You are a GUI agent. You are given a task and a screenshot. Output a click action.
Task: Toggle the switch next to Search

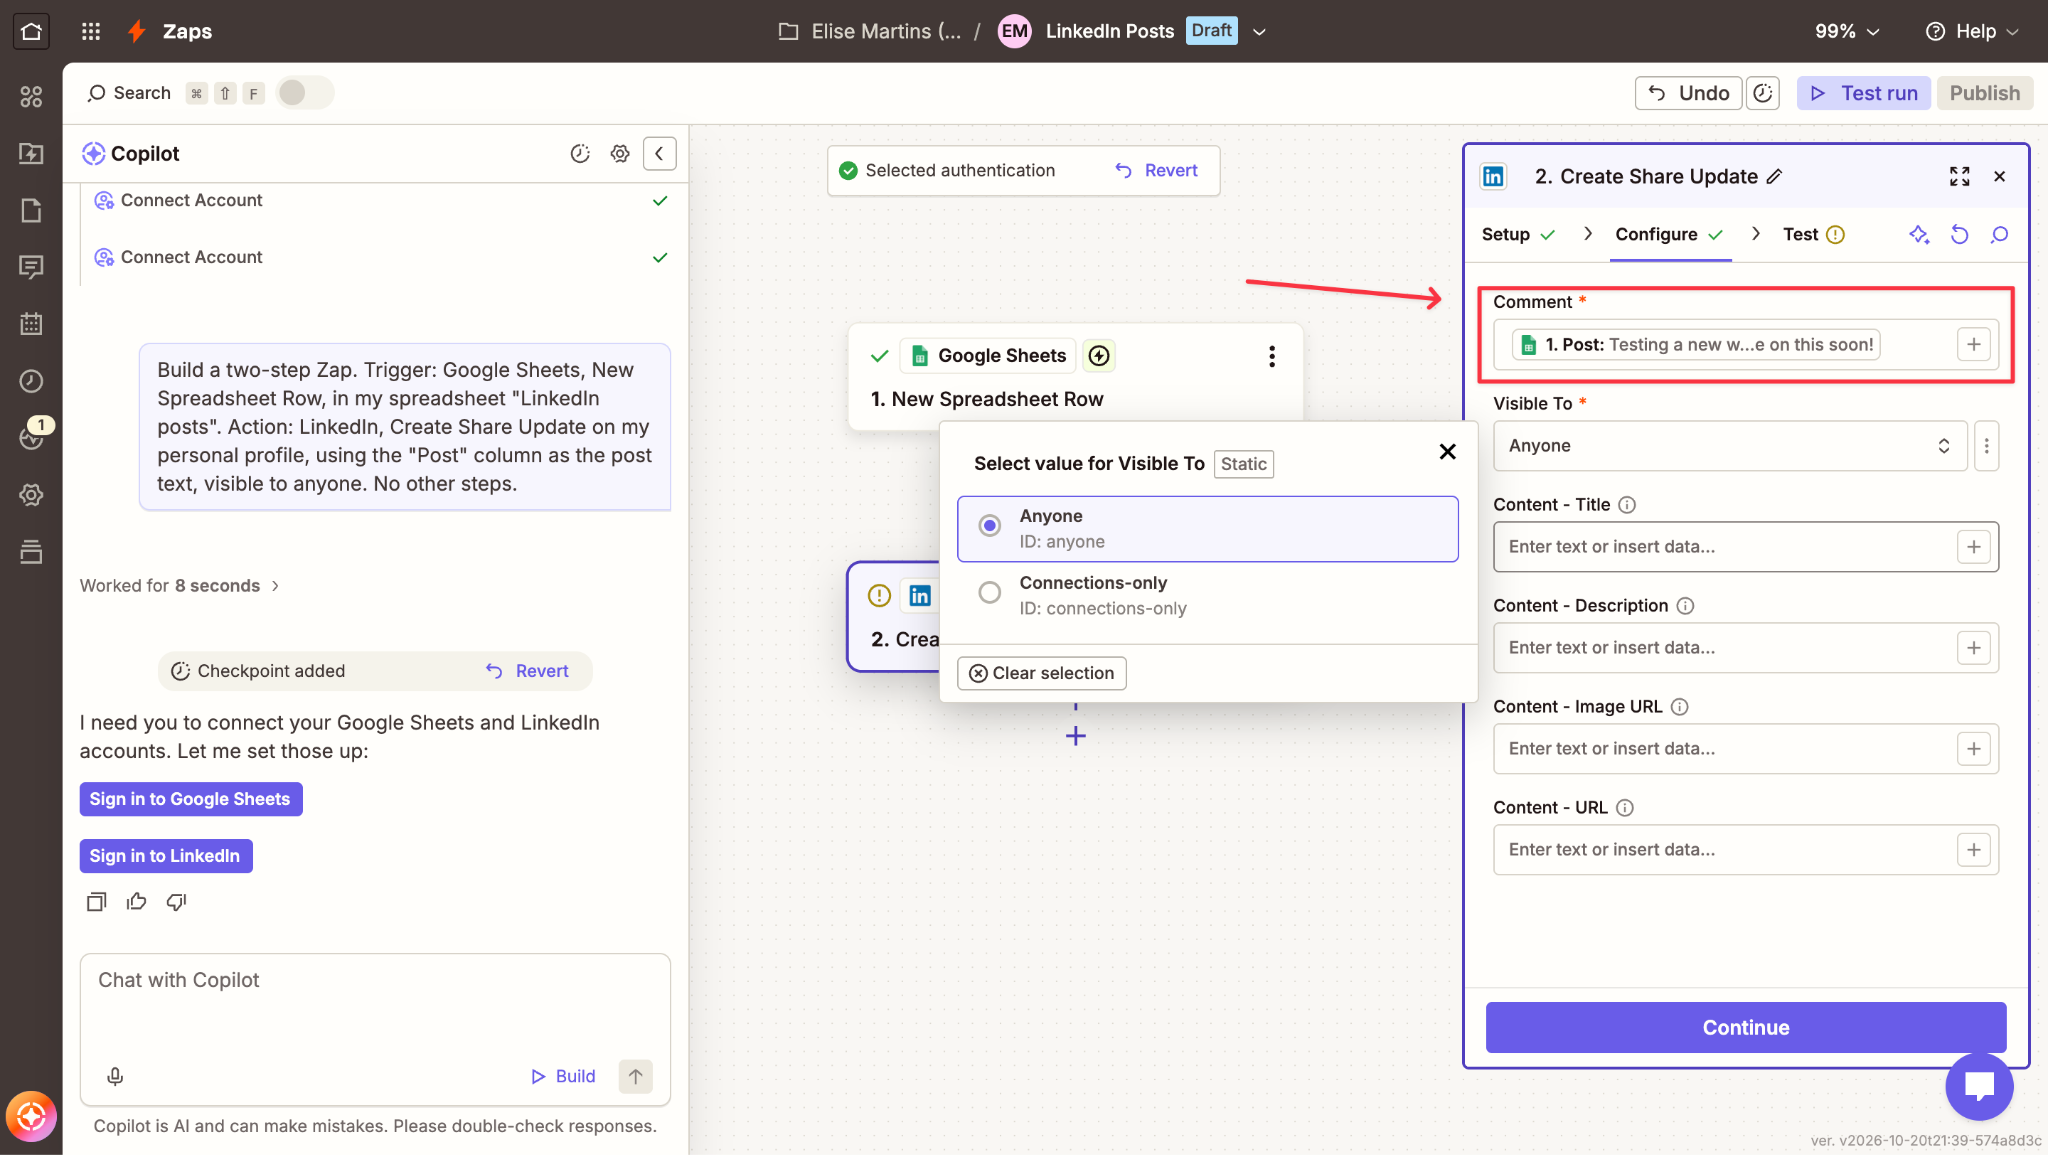point(305,93)
